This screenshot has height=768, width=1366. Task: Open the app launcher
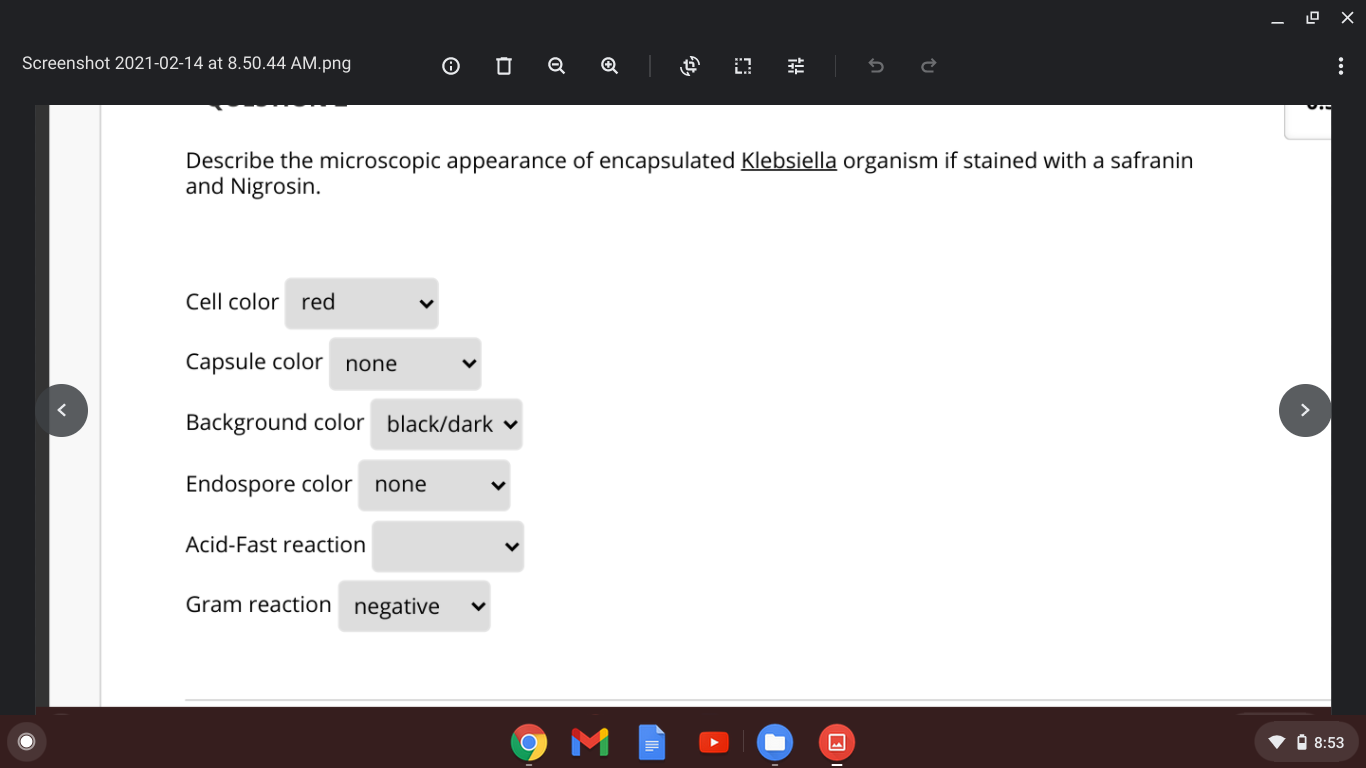coord(27,742)
